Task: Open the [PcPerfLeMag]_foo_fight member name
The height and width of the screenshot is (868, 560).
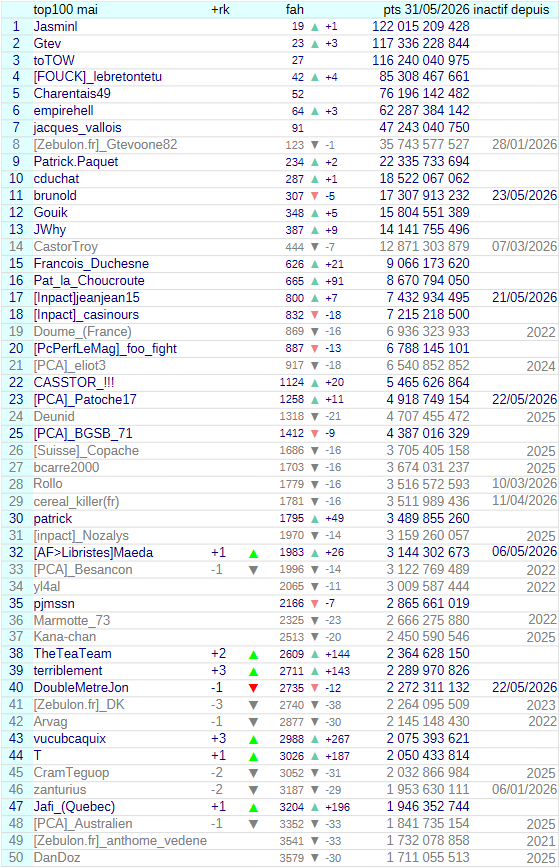Action: coord(105,349)
